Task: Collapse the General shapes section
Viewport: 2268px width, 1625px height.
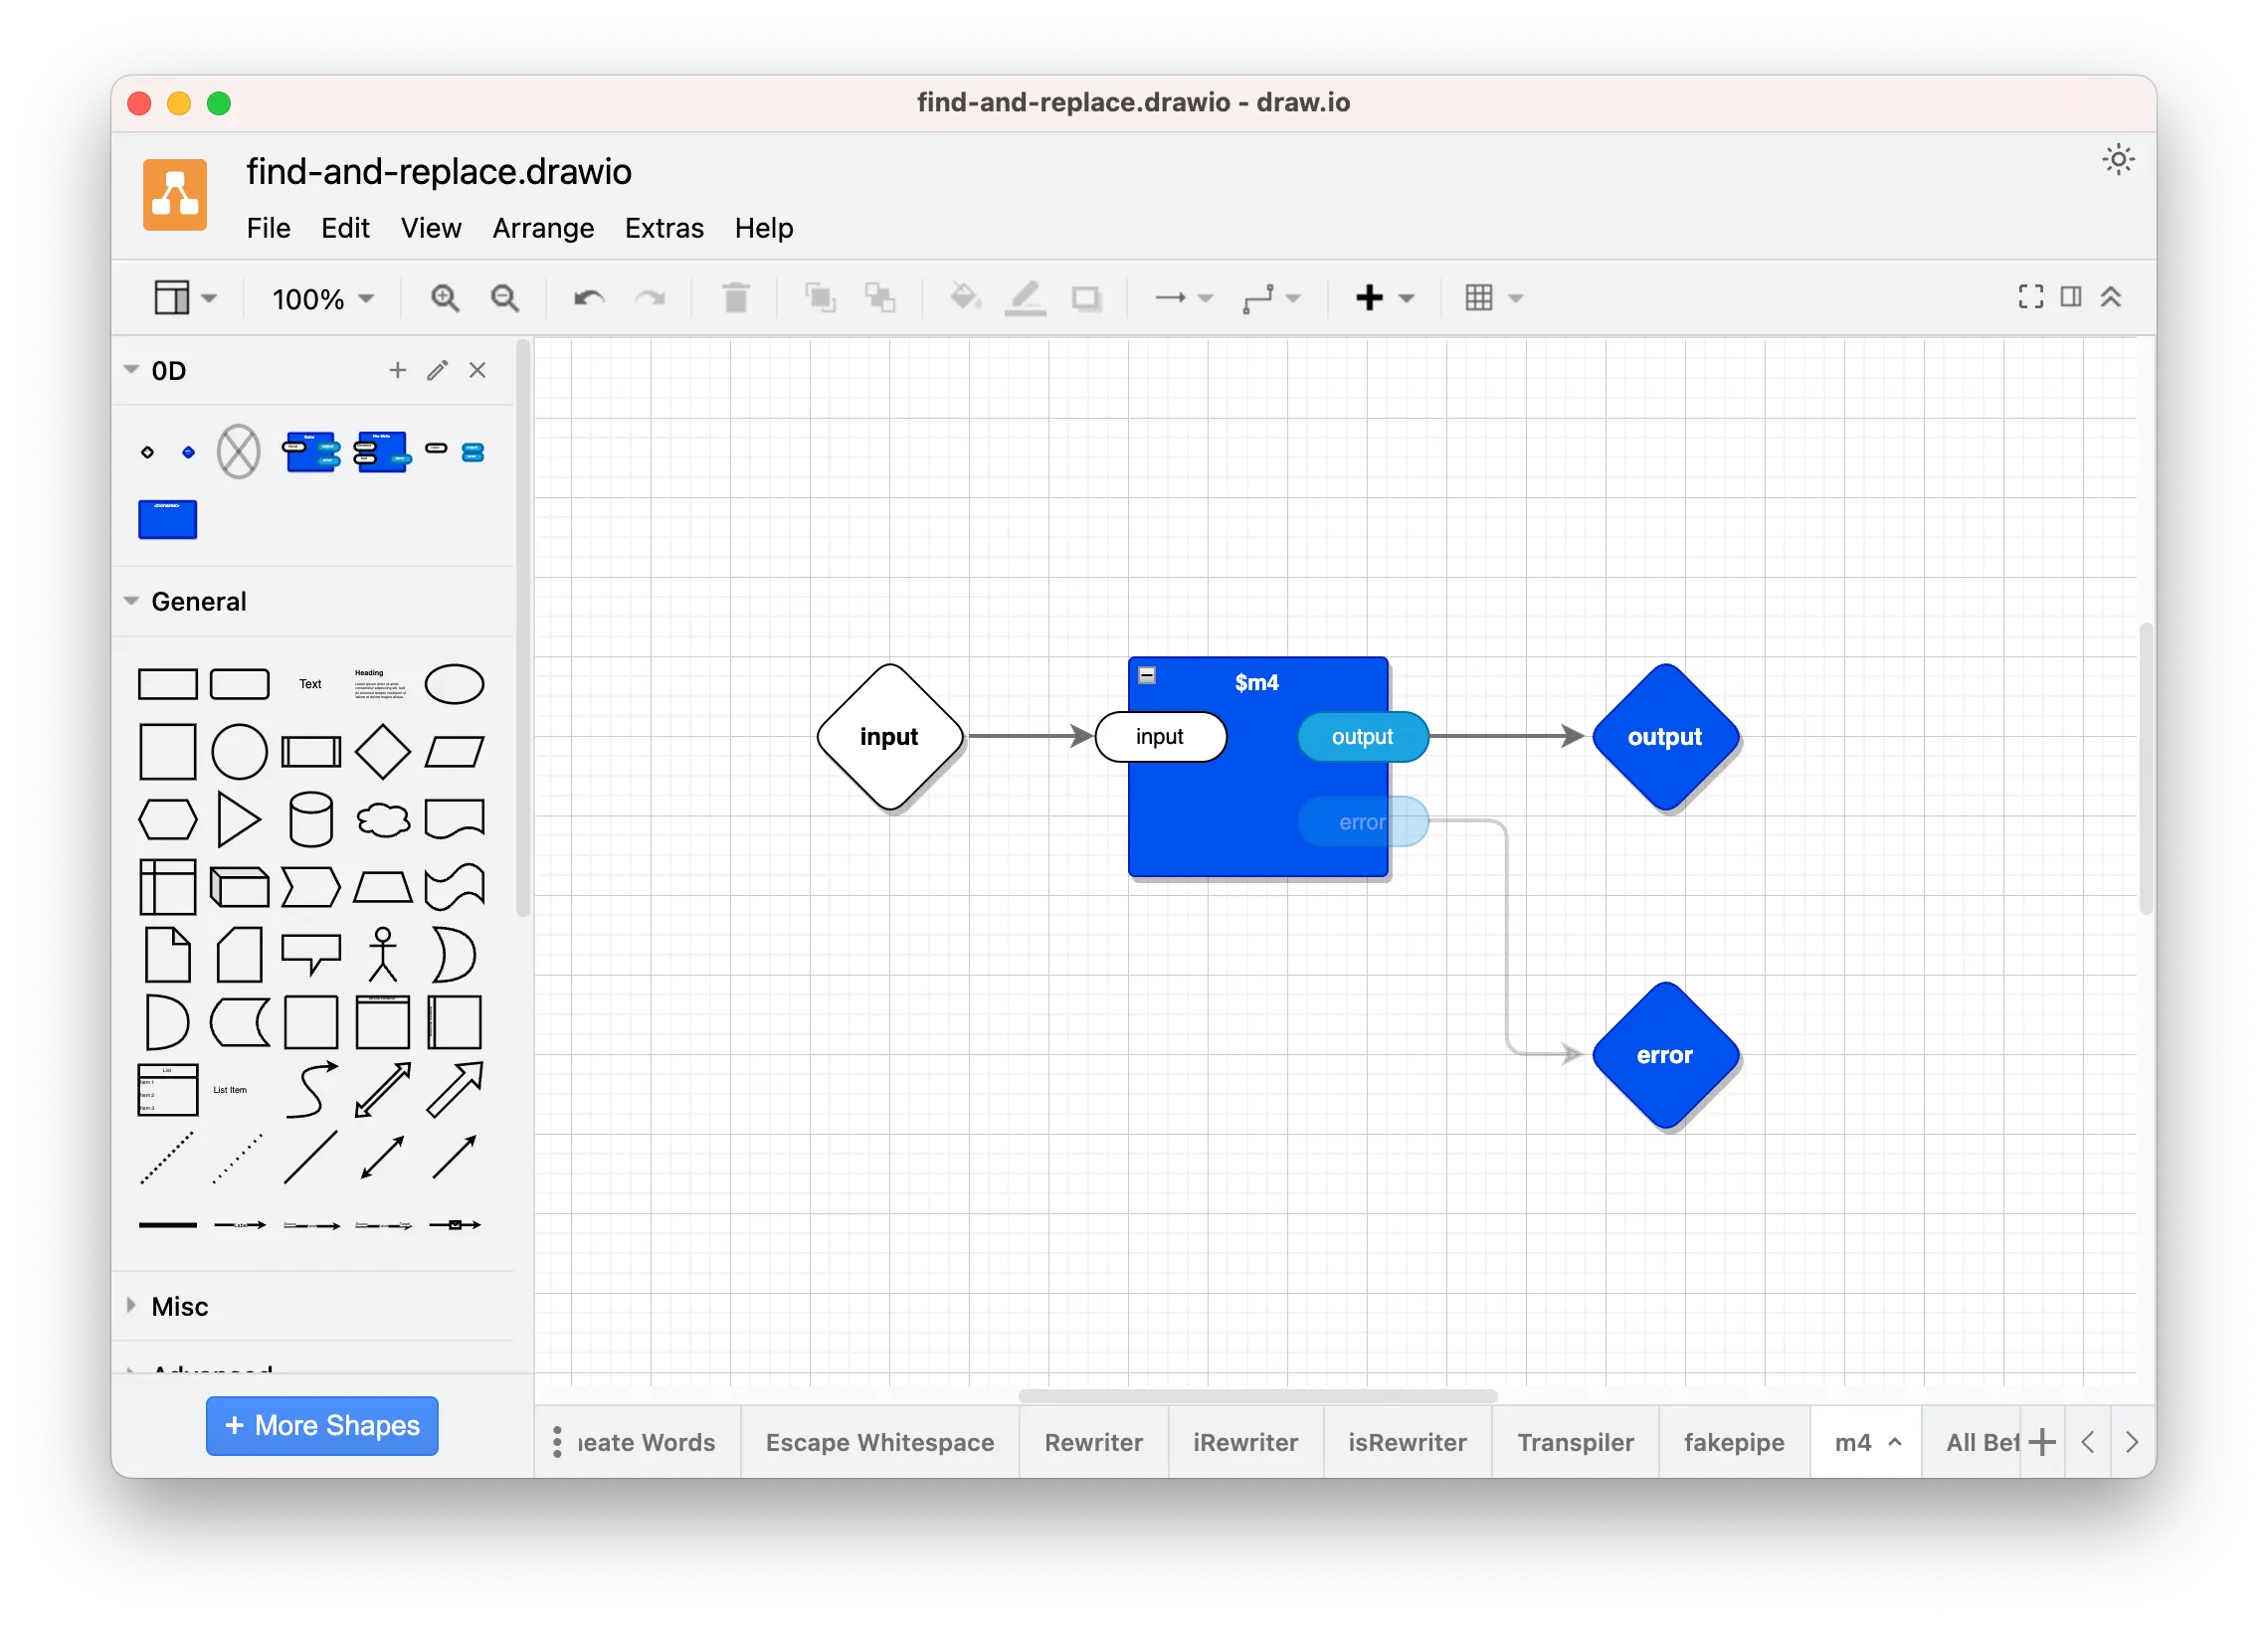Action: pos(198,601)
